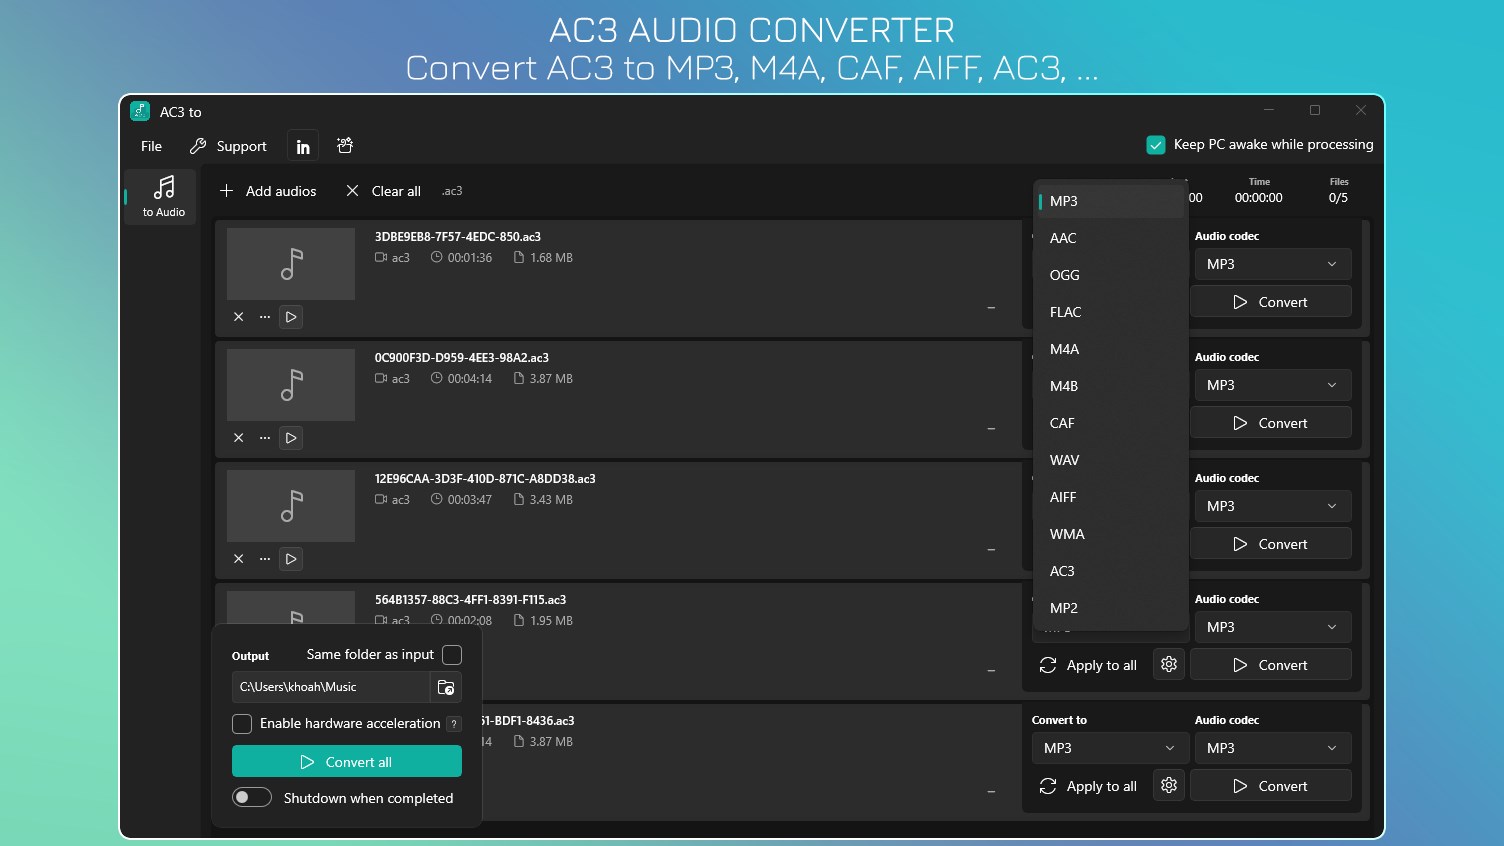Click the Convert all button

pos(346,761)
